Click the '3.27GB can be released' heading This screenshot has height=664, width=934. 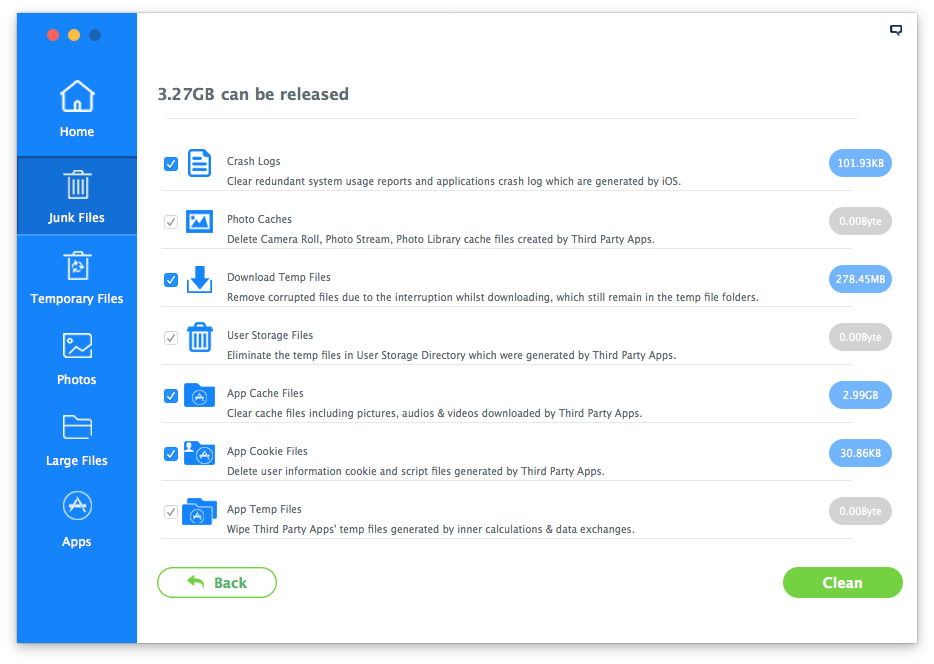253,94
